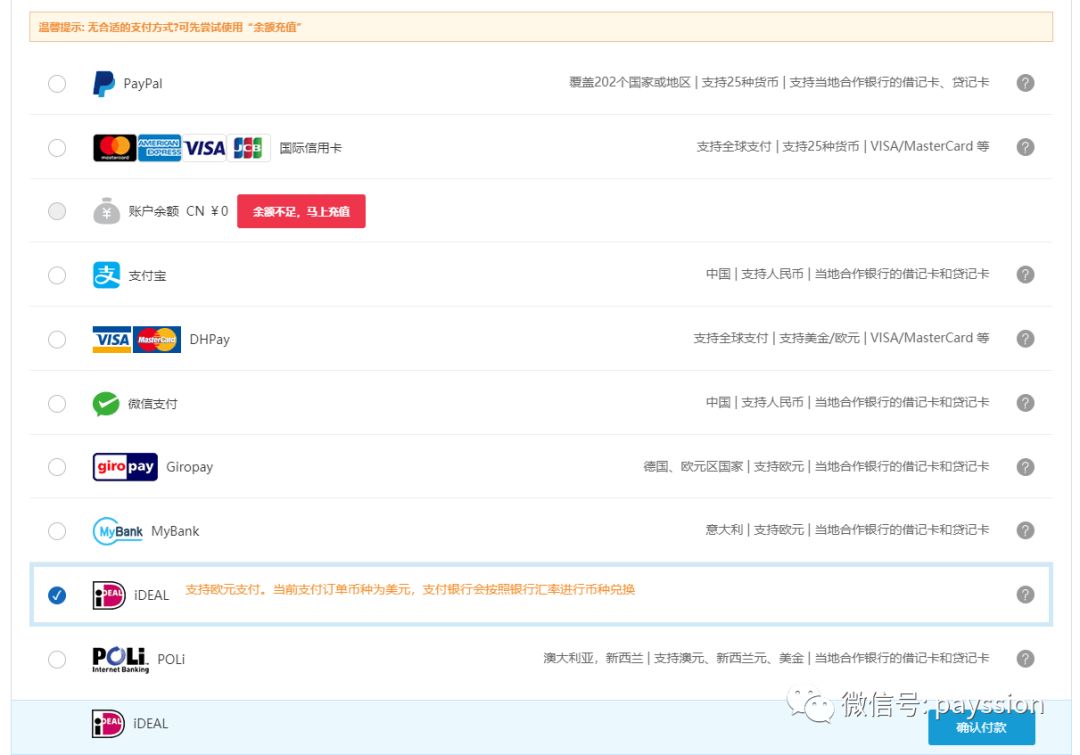This screenshot has height=755, width=1080.
Task: Click the American Express logo
Action: (159, 147)
